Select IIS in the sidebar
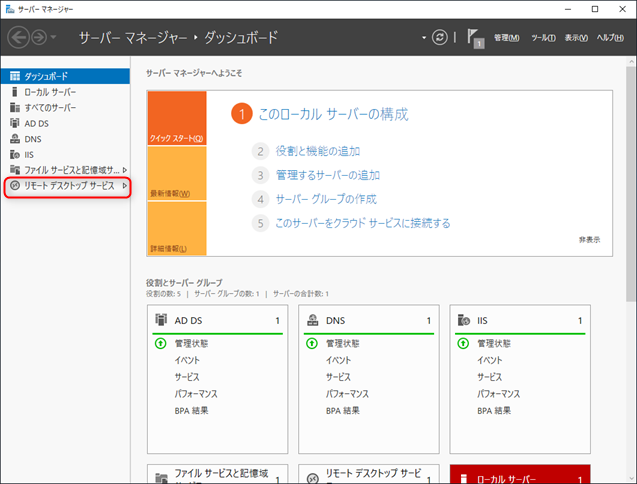637x484 pixels. coord(65,154)
